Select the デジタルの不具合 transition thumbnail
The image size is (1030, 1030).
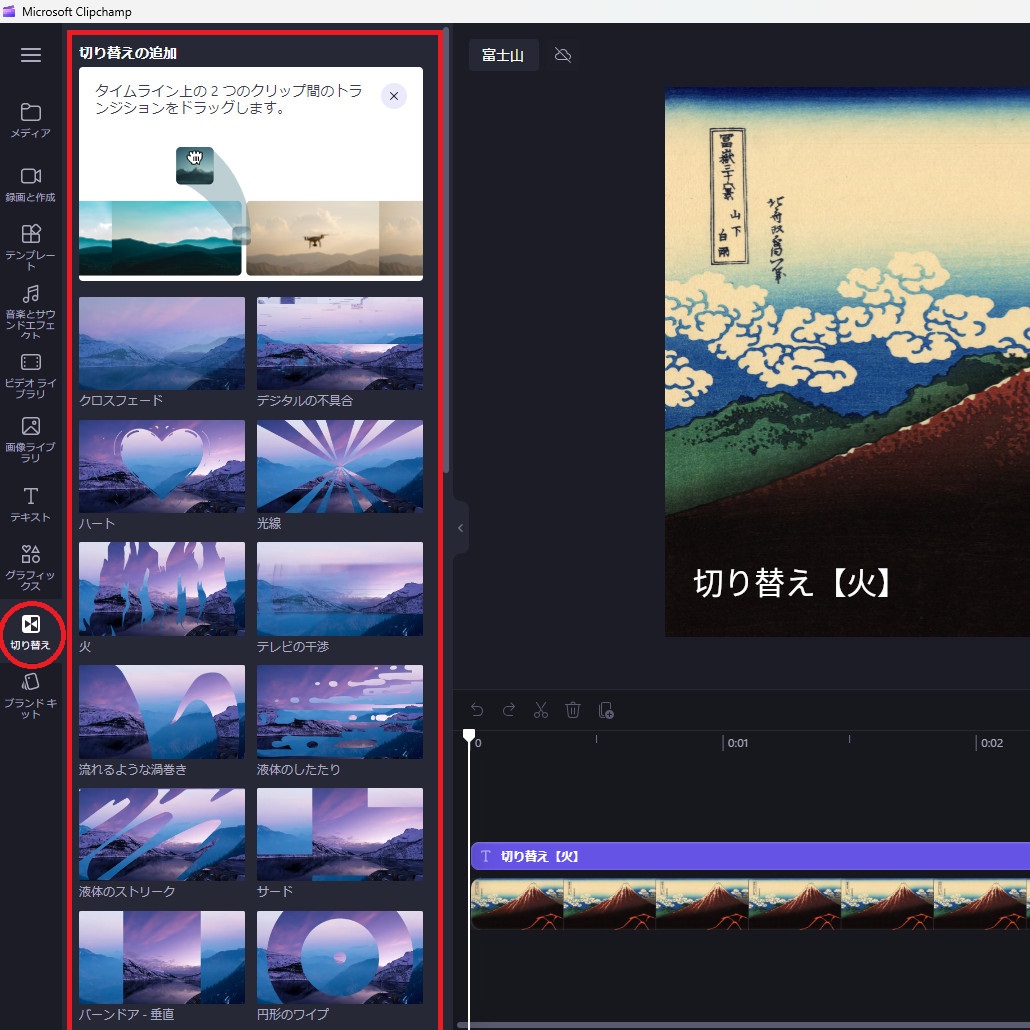tap(340, 343)
